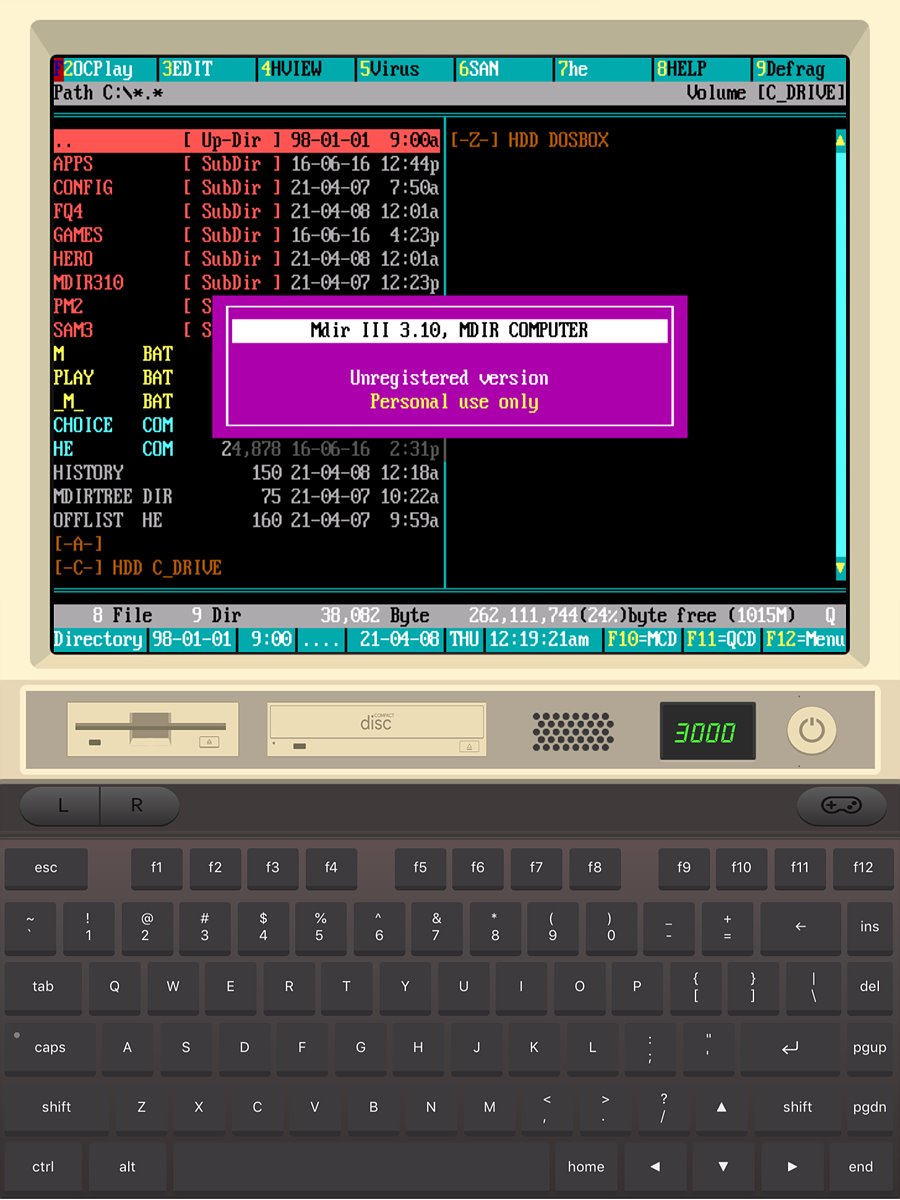Tap the right shift key
The image size is (900, 1200).
pos(797,1107)
